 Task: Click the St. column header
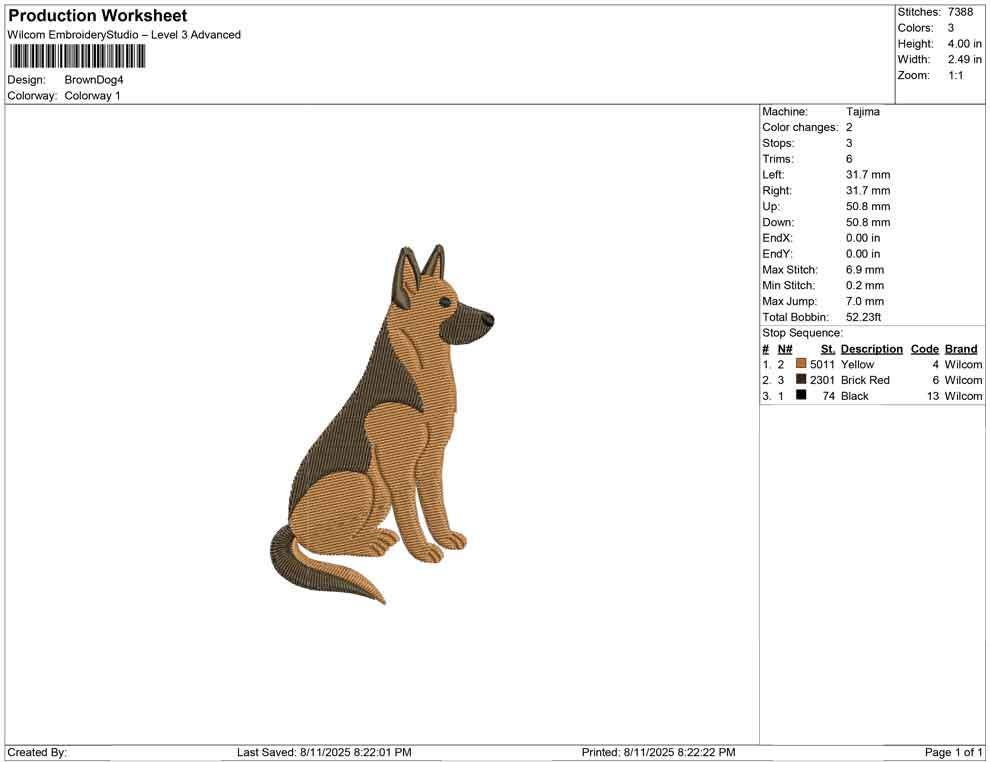coord(826,348)
